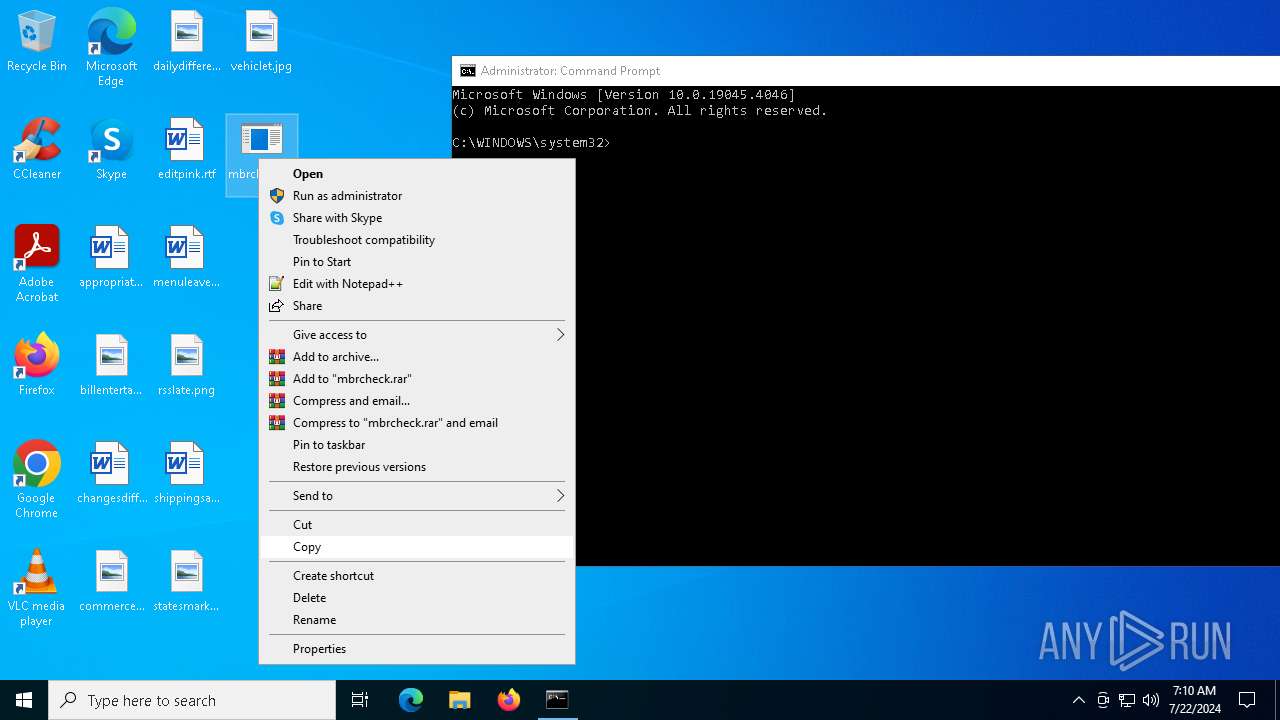Select the Firefox desktop shortcut

click(x=37, y=366)
